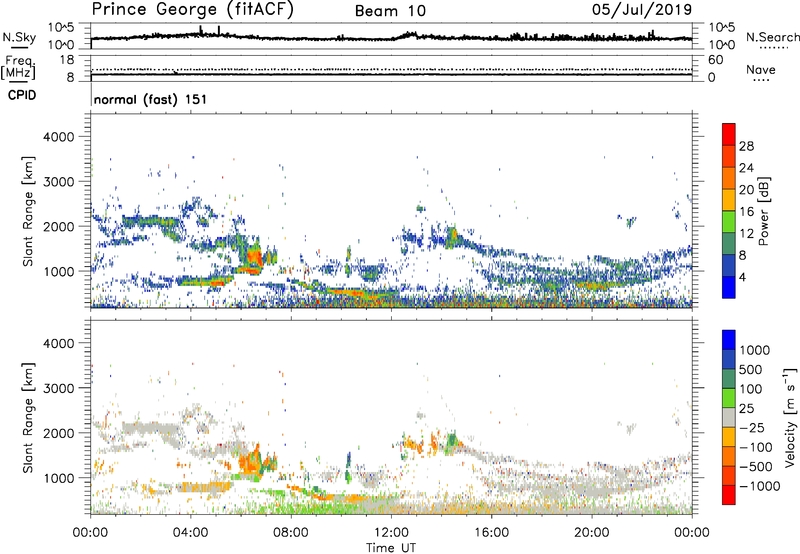Click the '4000' tick on power panel
800x554 pixels.
click(x=59, y=137)
